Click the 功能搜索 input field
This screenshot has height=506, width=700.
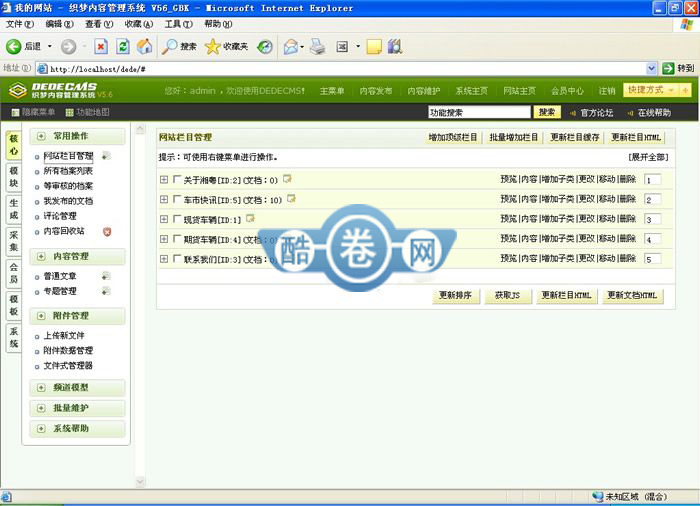[479, 112]
